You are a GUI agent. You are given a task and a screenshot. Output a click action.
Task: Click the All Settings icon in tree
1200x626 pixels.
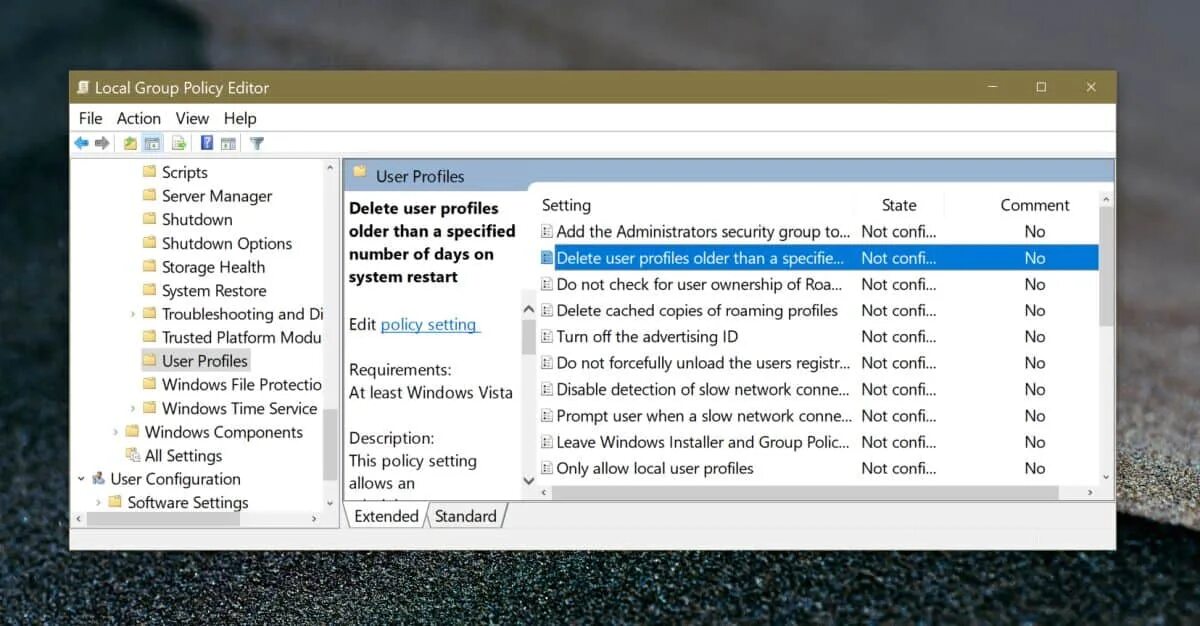pos(132,455)
